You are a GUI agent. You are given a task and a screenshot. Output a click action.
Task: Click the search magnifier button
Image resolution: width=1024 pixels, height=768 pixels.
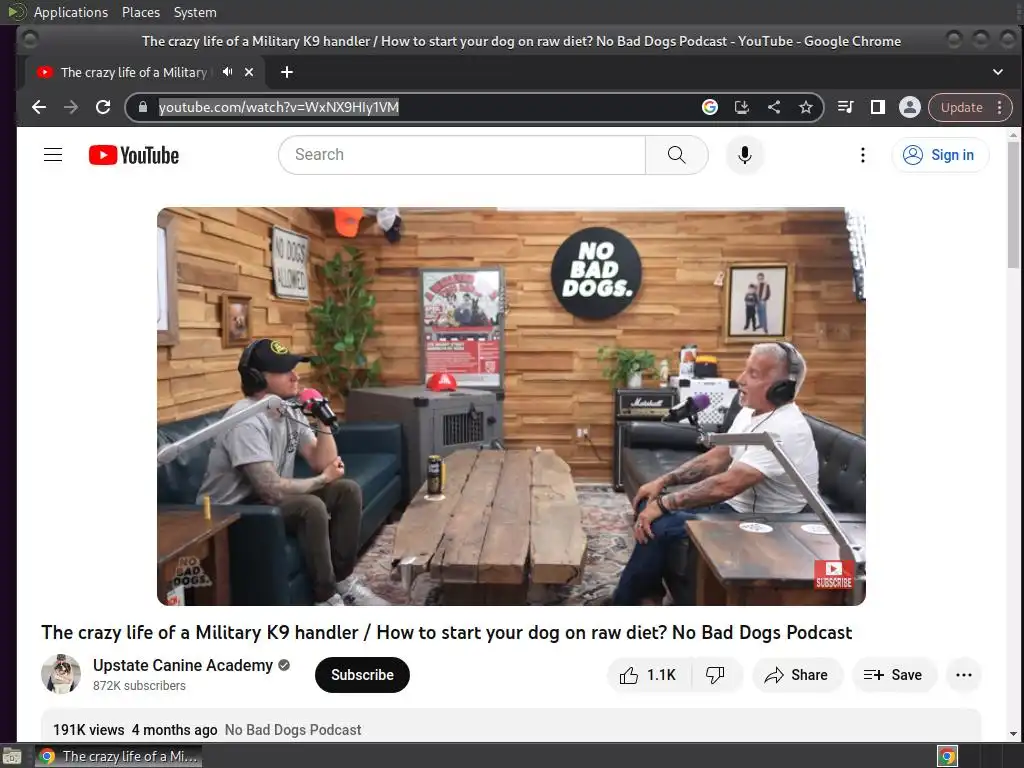pos(677,155)
